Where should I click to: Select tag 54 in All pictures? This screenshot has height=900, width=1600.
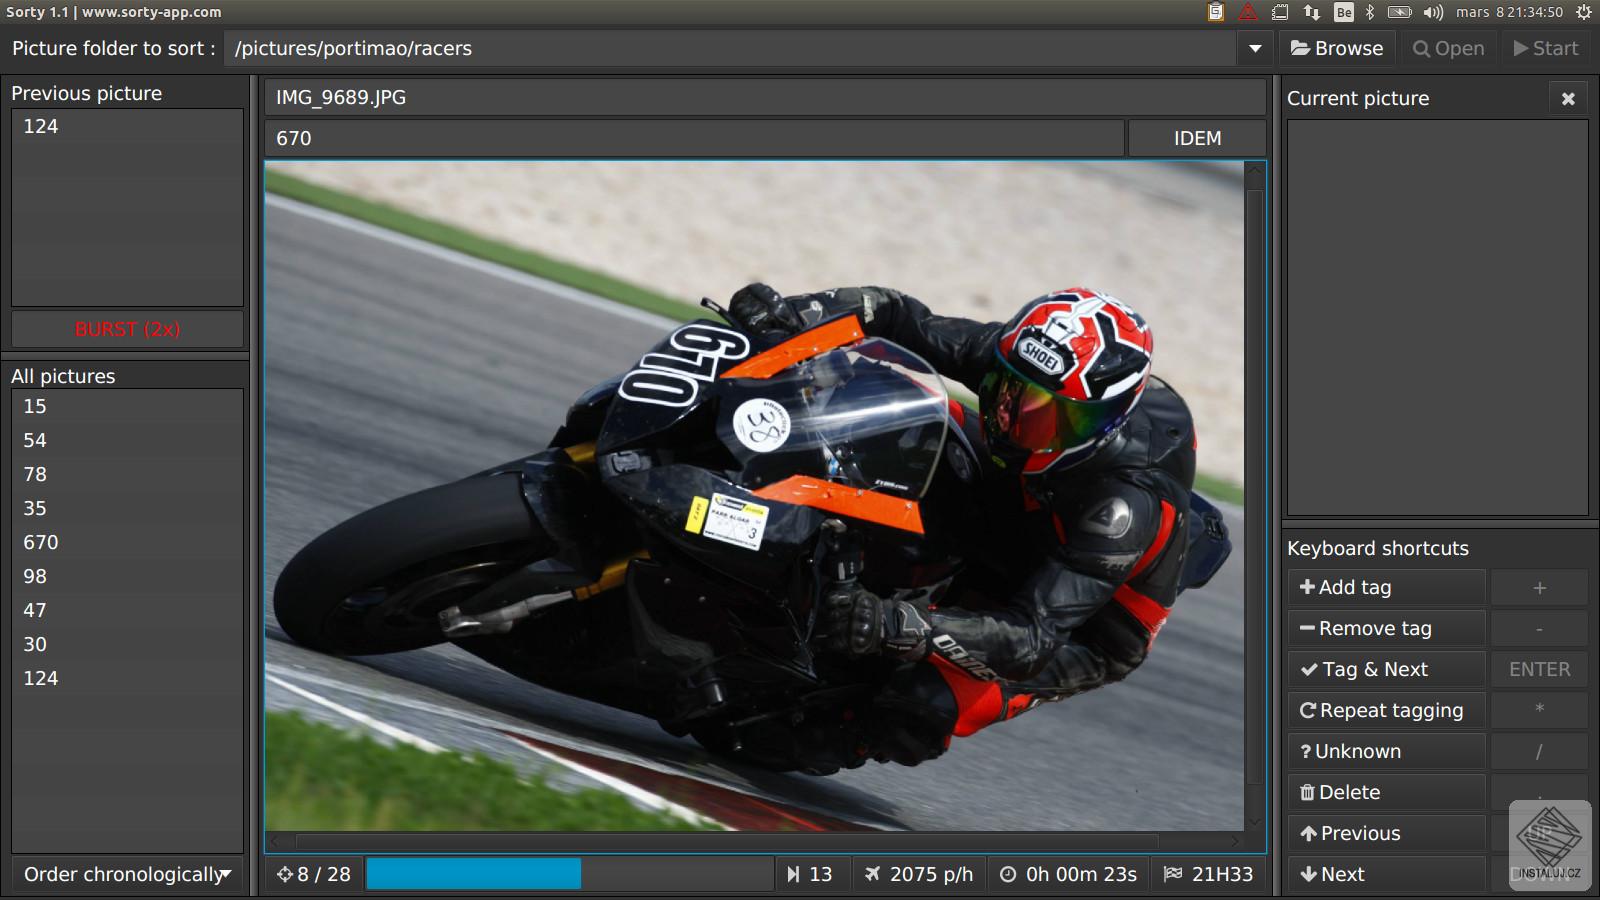(127, 440)
